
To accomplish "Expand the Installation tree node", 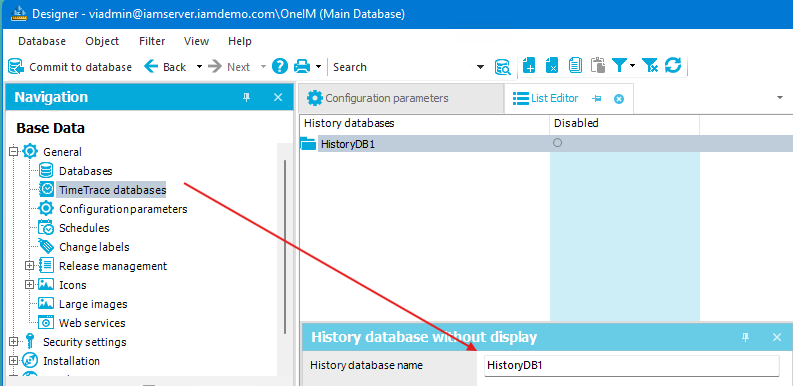I will point(14,360).
